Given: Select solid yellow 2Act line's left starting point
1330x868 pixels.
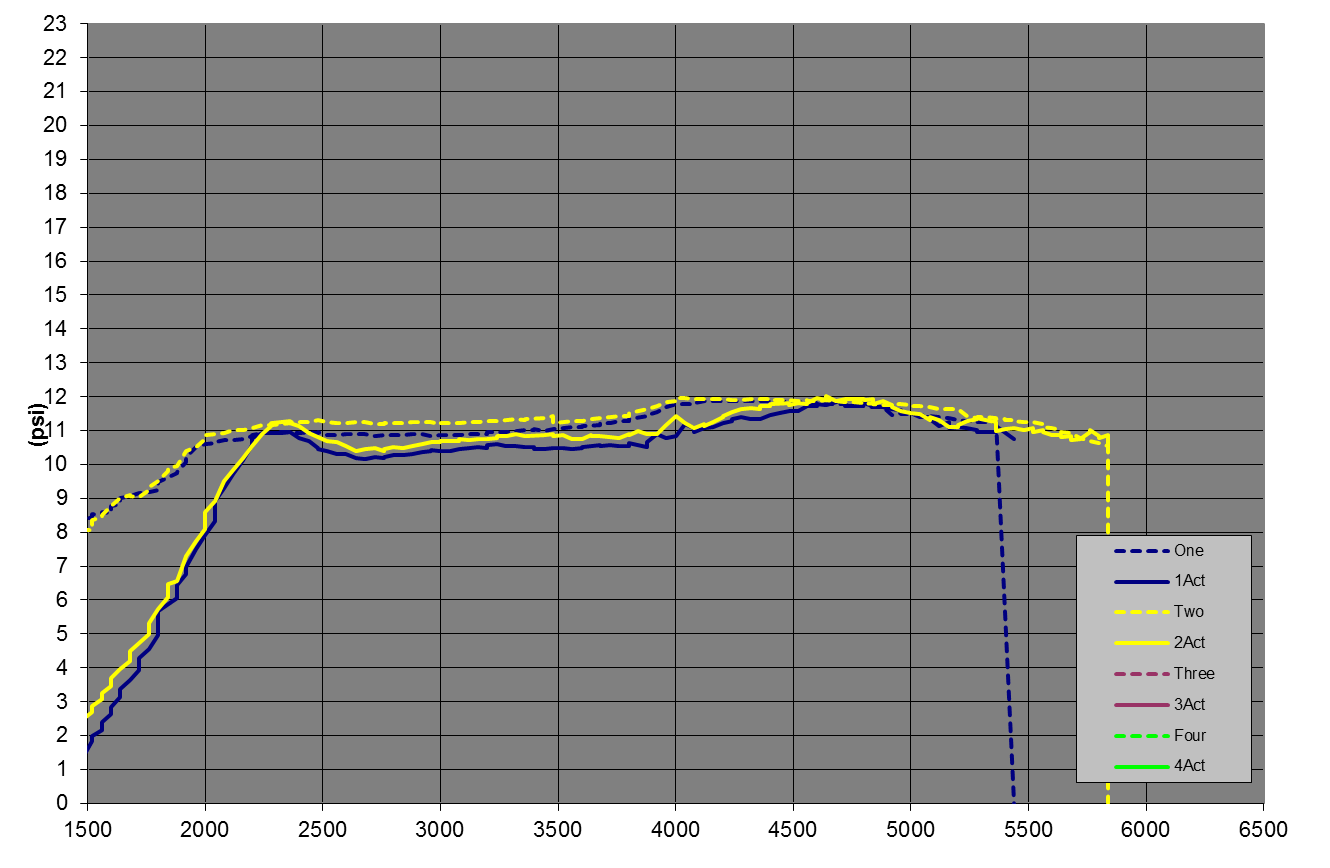Looking at the screenshot, I should click(x=89, y=715).
